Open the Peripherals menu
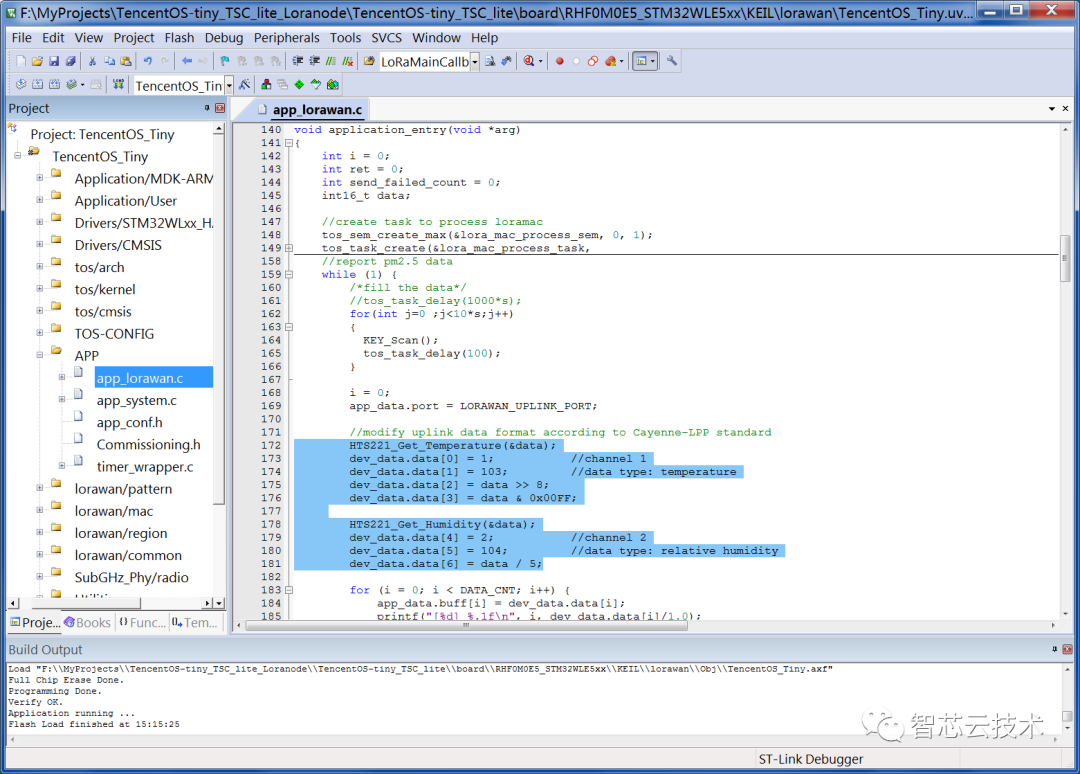1080x774 pixels. click(x=287, y=38)
